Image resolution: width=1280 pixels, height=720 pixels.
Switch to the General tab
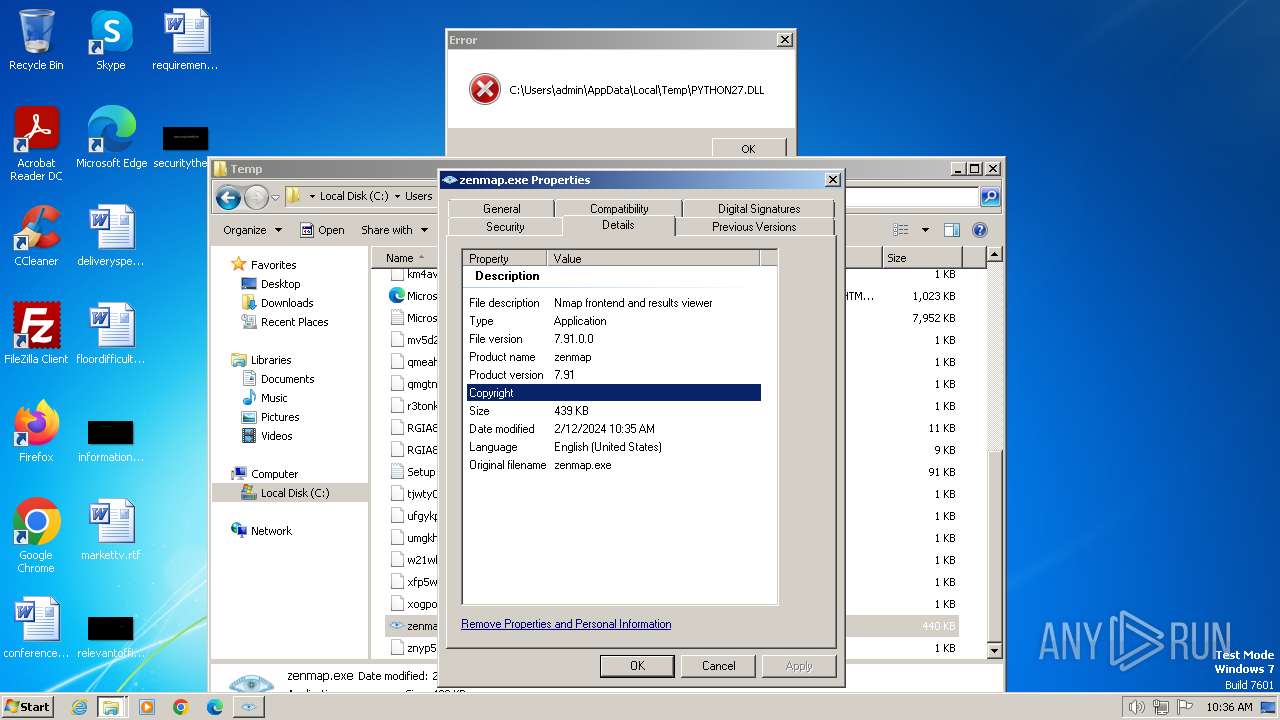[502, 209]
